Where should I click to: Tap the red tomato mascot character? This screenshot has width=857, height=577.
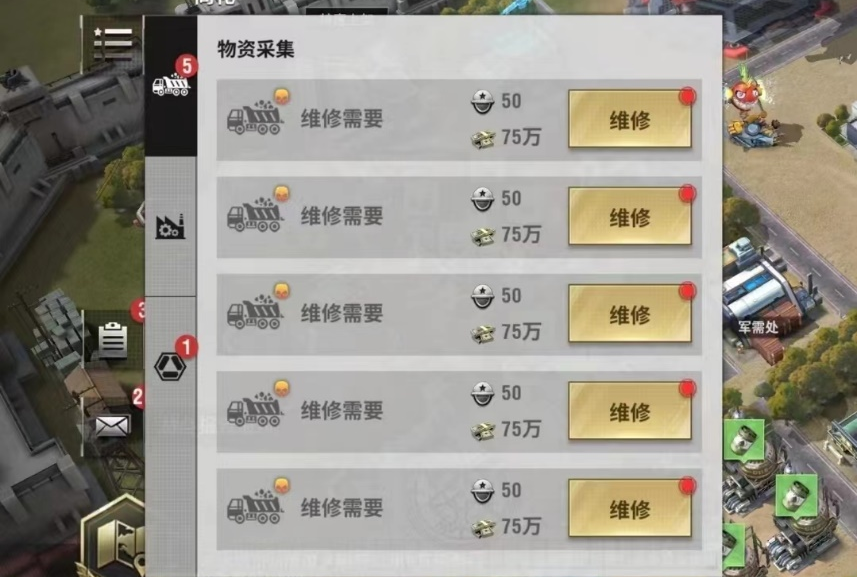coord(745,95)
